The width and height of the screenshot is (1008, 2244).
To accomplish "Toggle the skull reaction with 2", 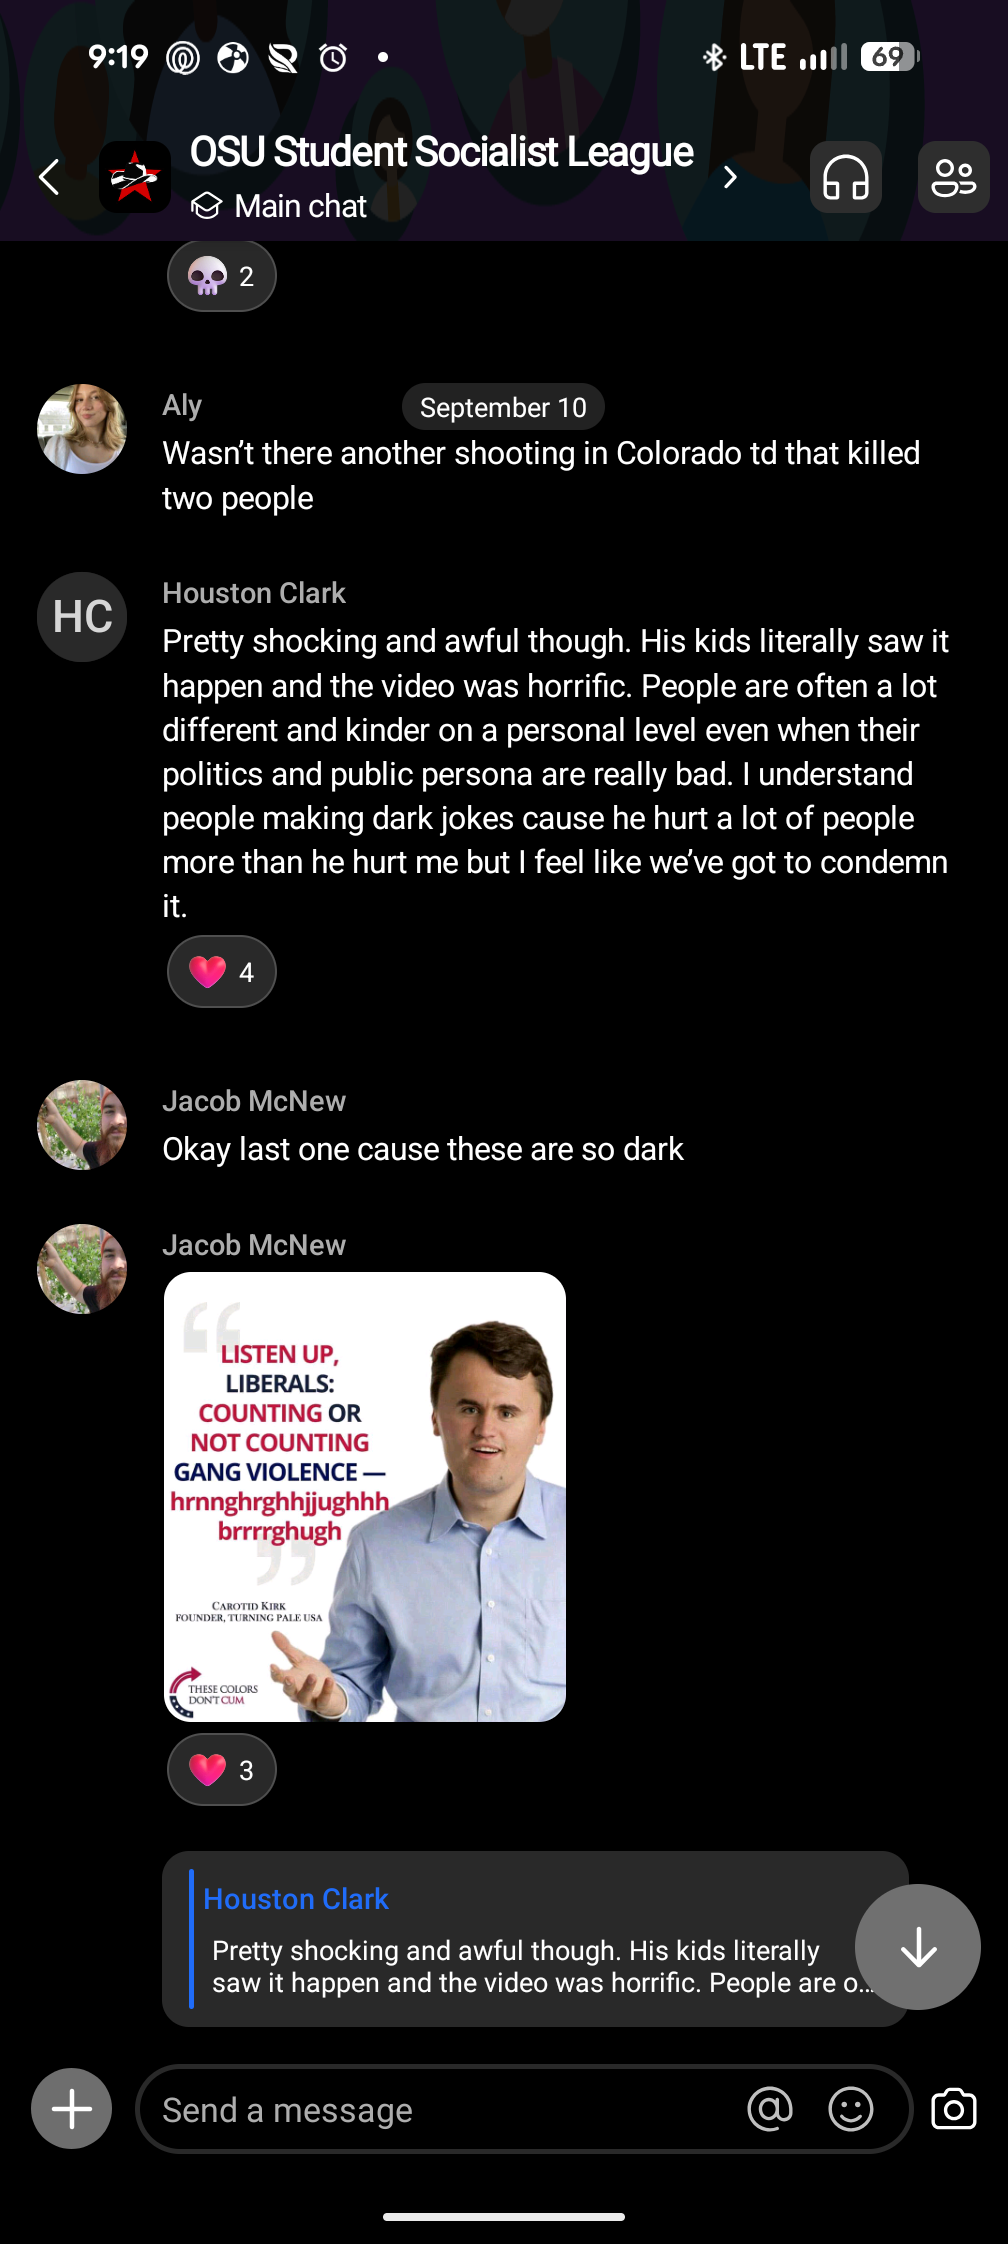I will (221, 276).
